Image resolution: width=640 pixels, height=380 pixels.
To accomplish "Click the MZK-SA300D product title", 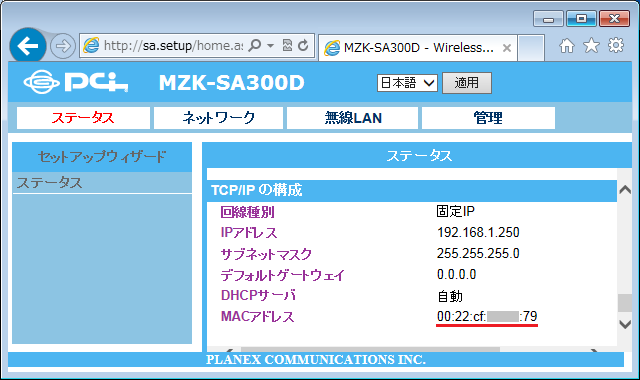I will (x=231, y=83).
